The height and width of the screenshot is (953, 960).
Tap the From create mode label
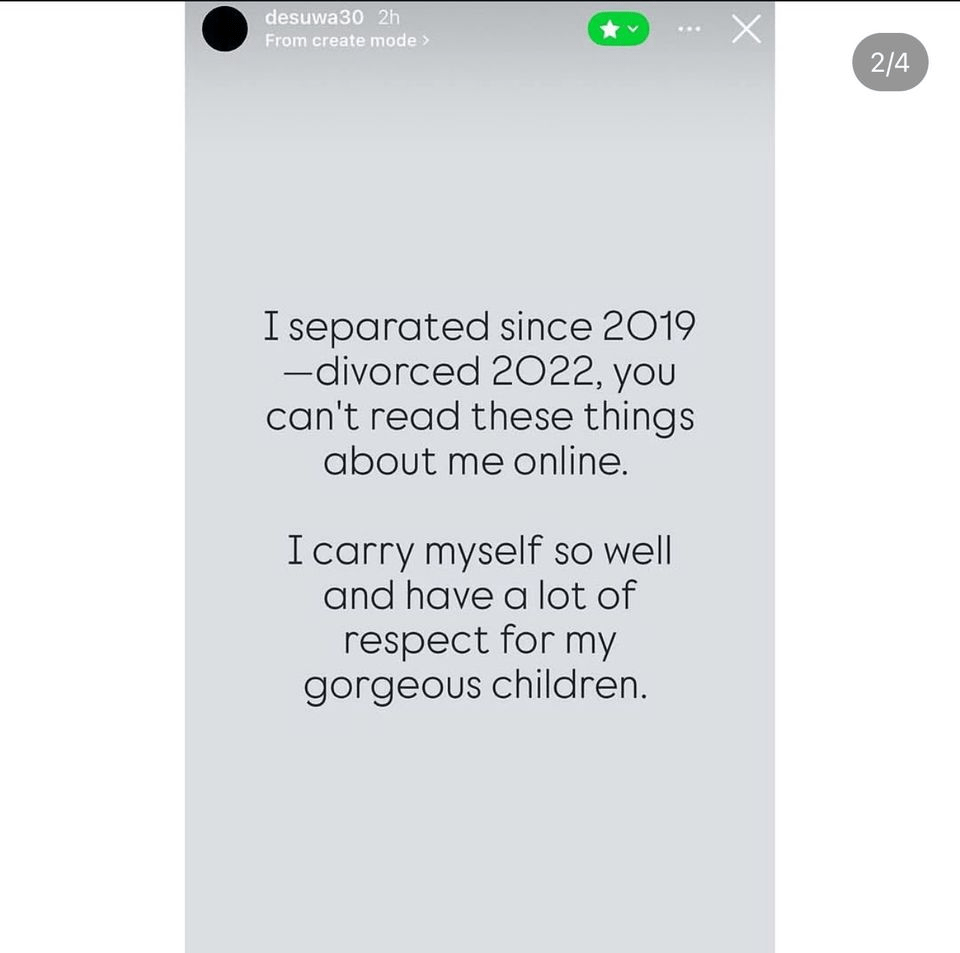[340, 40]
